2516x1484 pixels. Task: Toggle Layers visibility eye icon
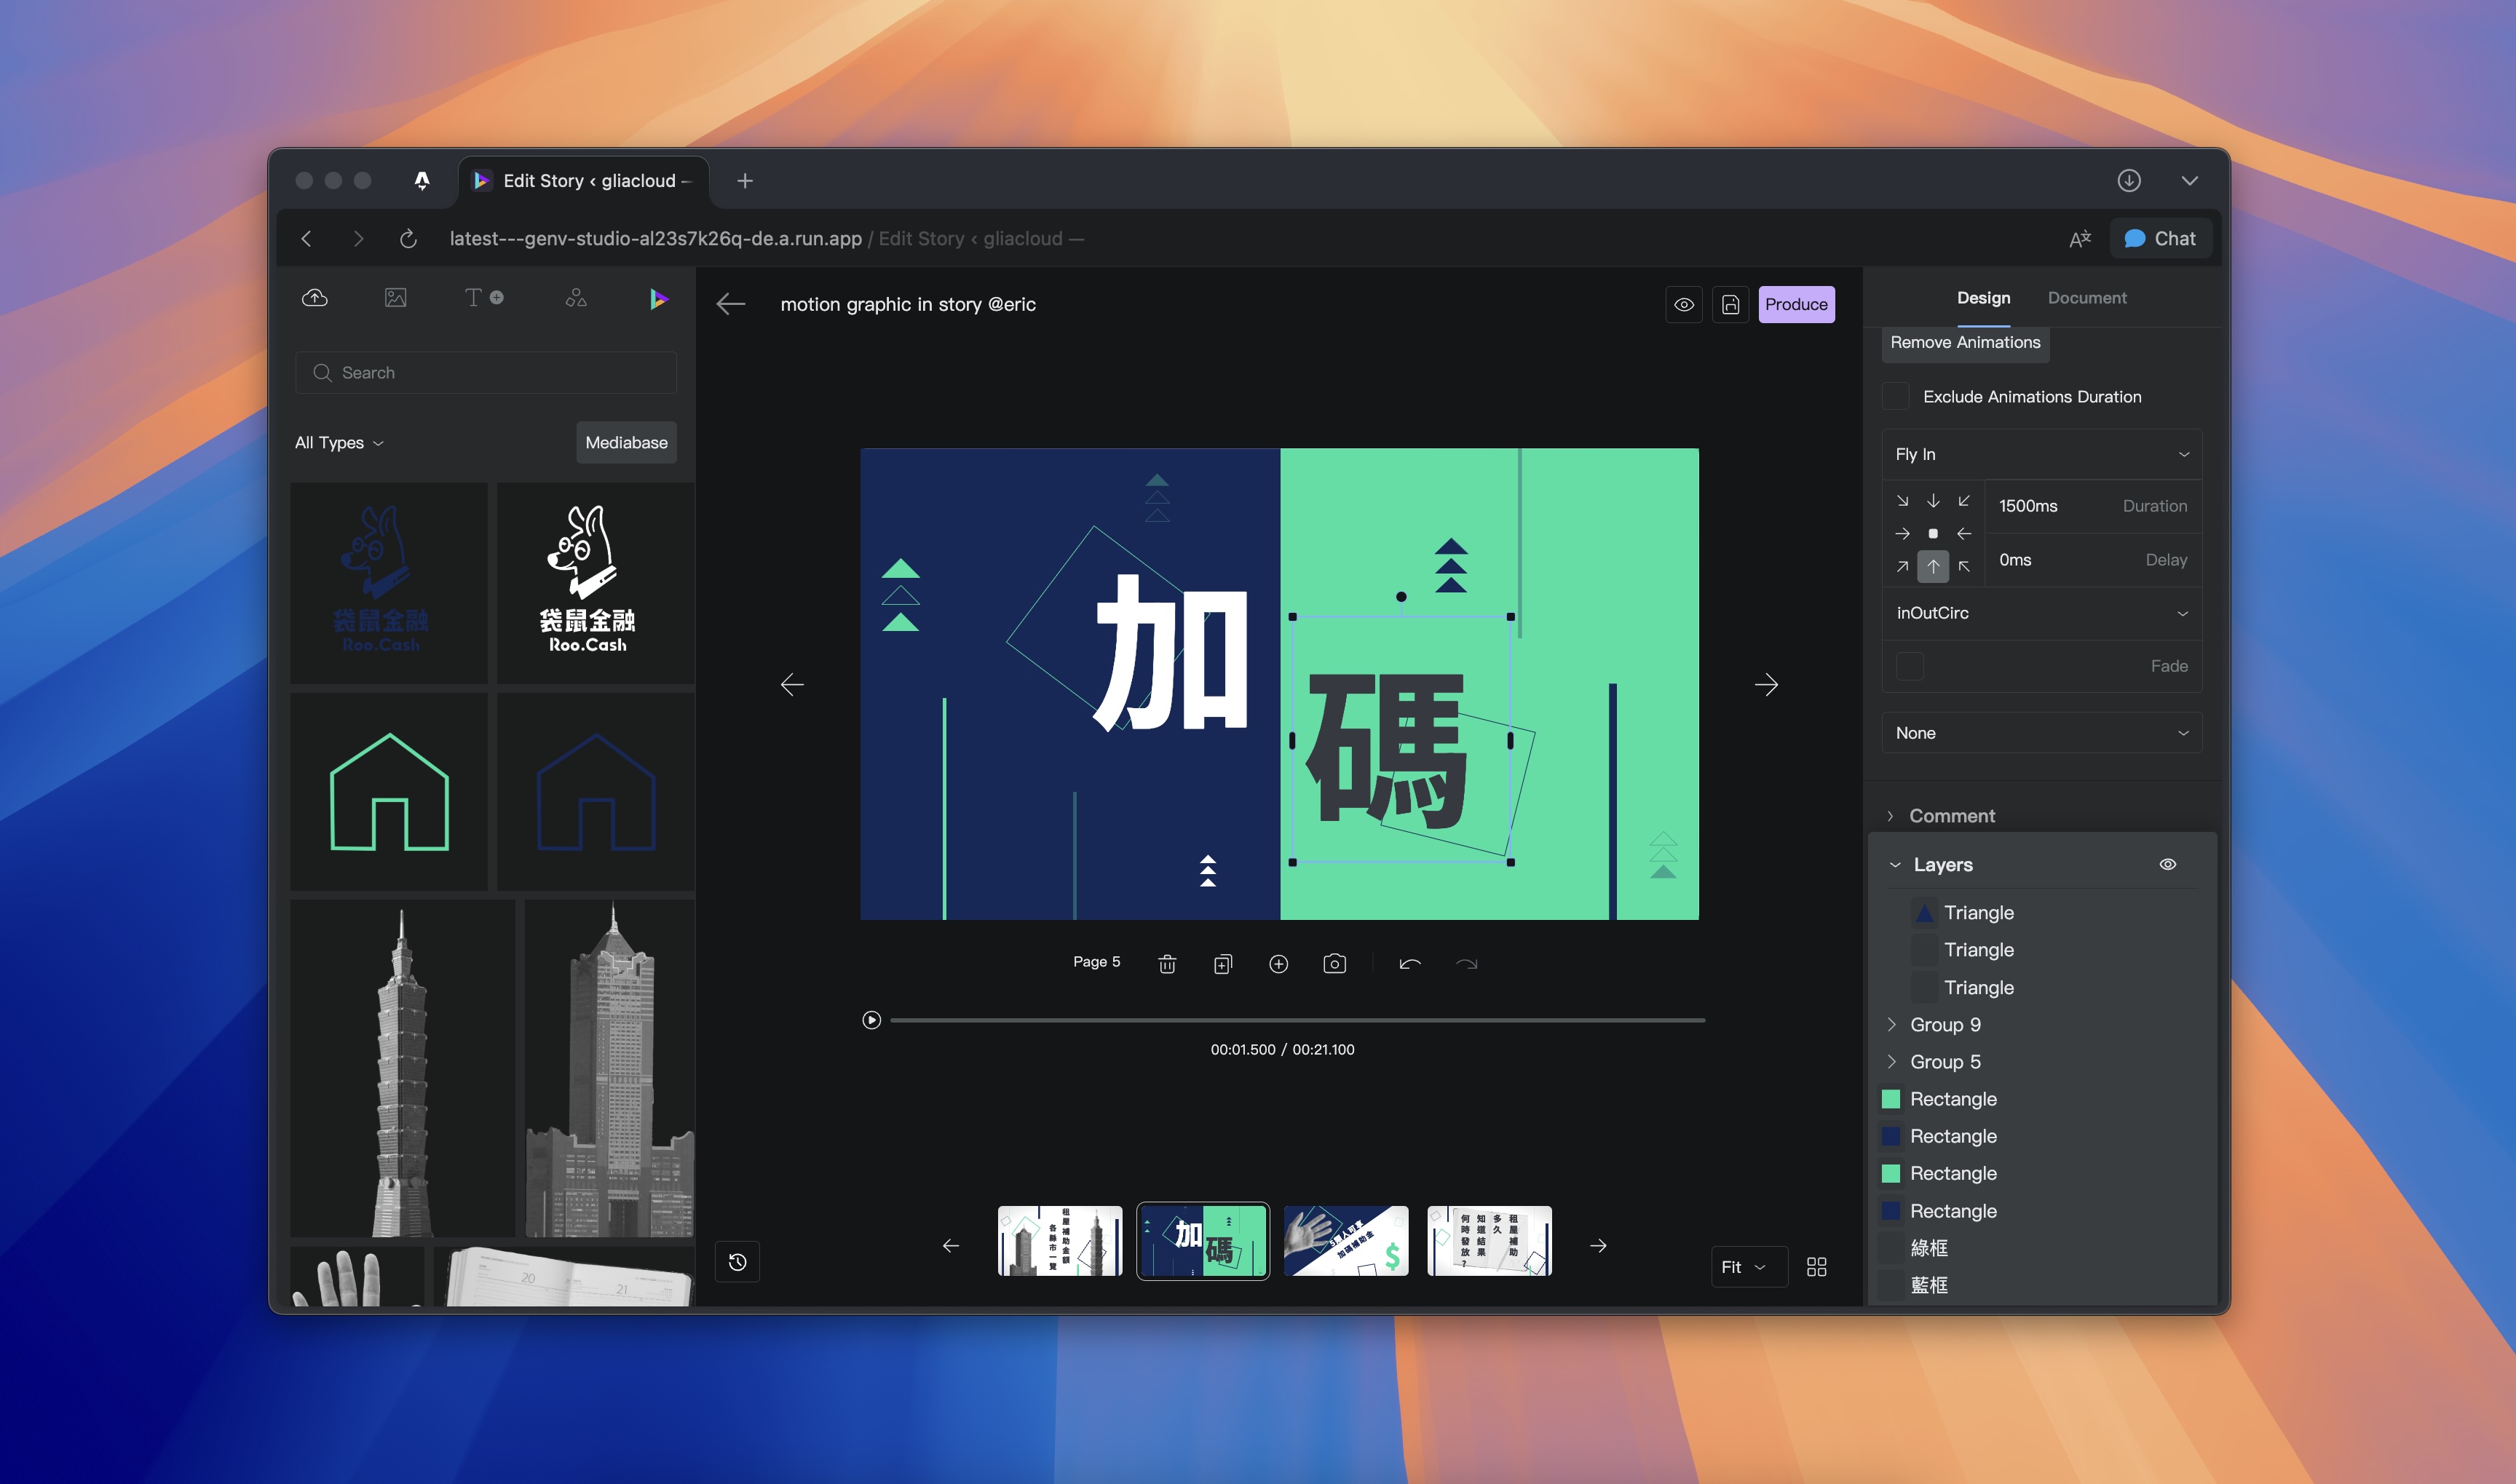(x=2167, y=865)
